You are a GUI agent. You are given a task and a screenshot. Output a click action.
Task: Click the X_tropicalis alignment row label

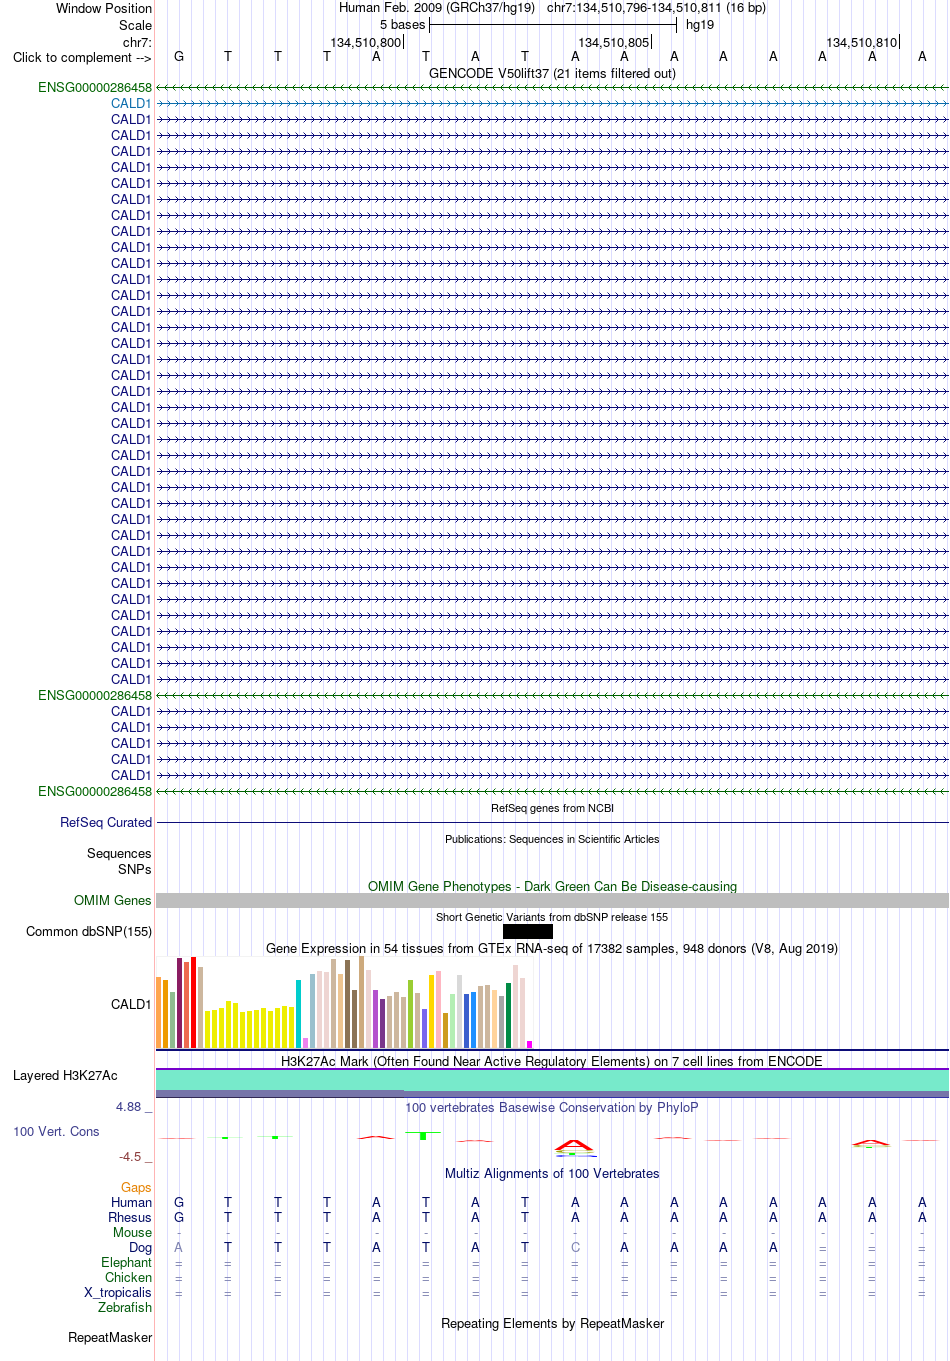tap(118, 1292)
